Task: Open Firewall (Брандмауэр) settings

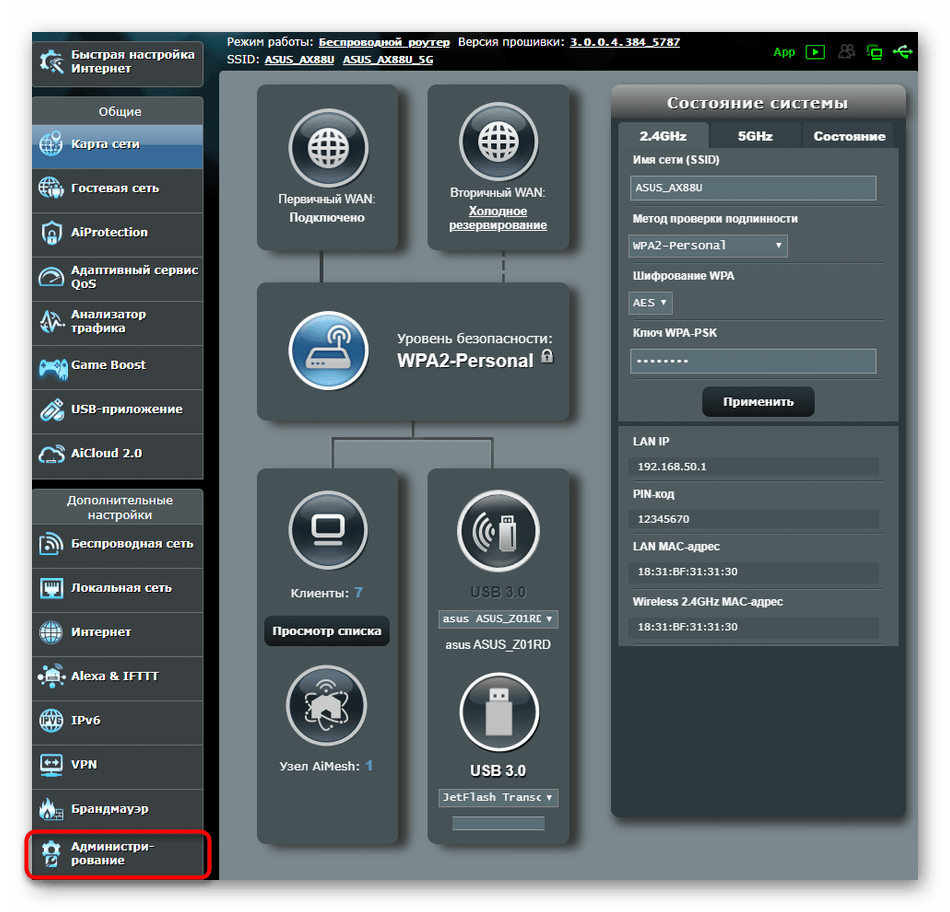Action: pos(118,810)
